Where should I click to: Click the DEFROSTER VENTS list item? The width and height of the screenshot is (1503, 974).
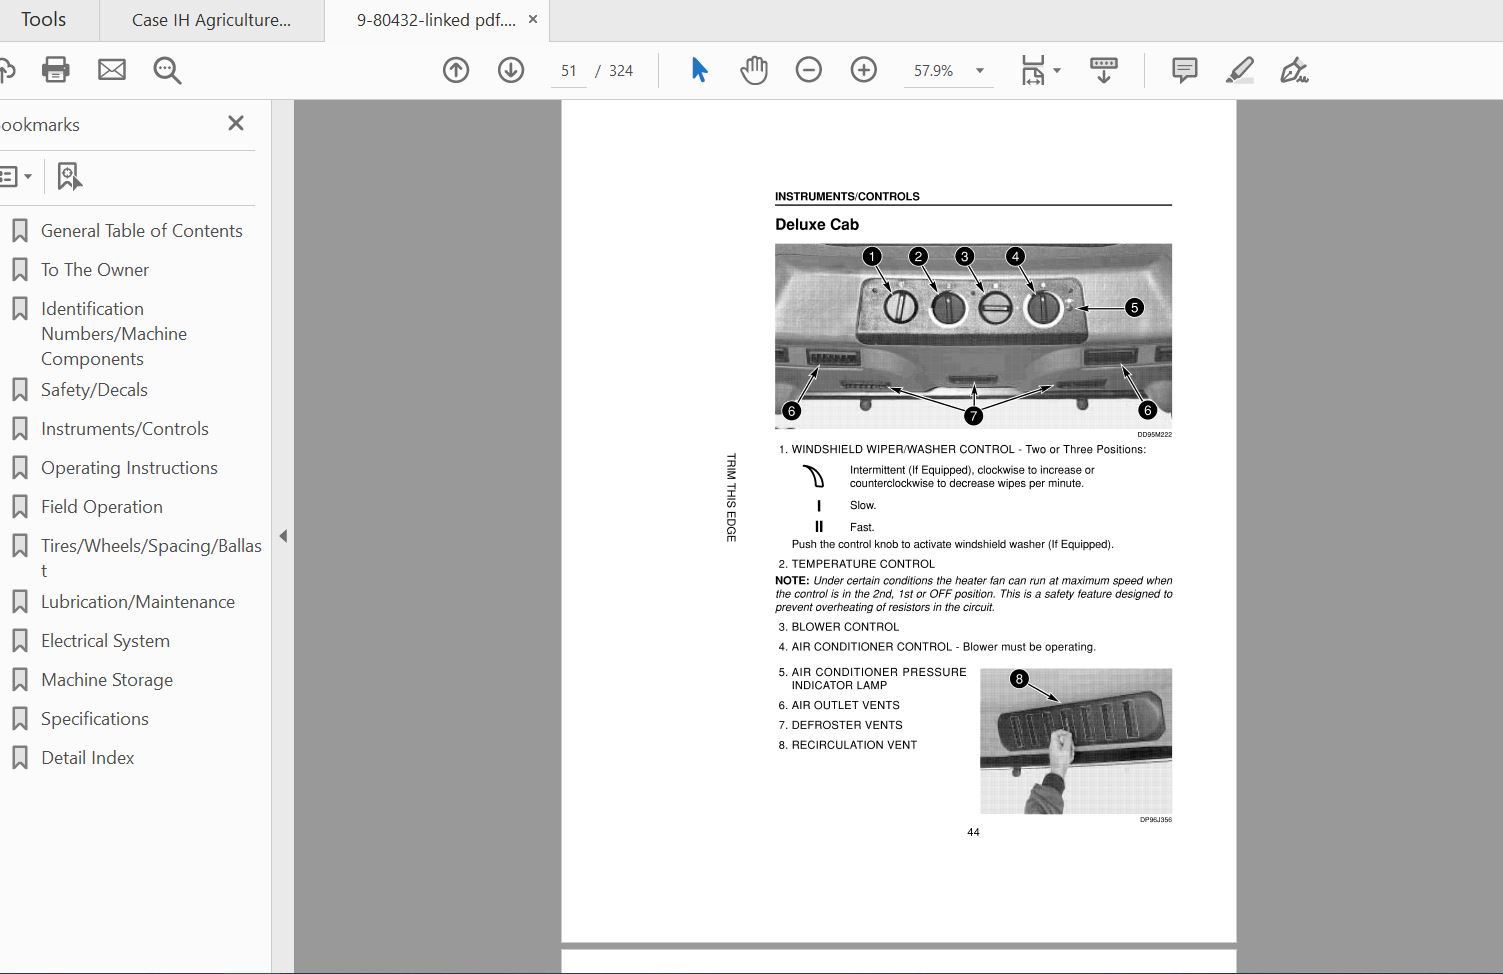pyautogui.click(x=840, y=725)
